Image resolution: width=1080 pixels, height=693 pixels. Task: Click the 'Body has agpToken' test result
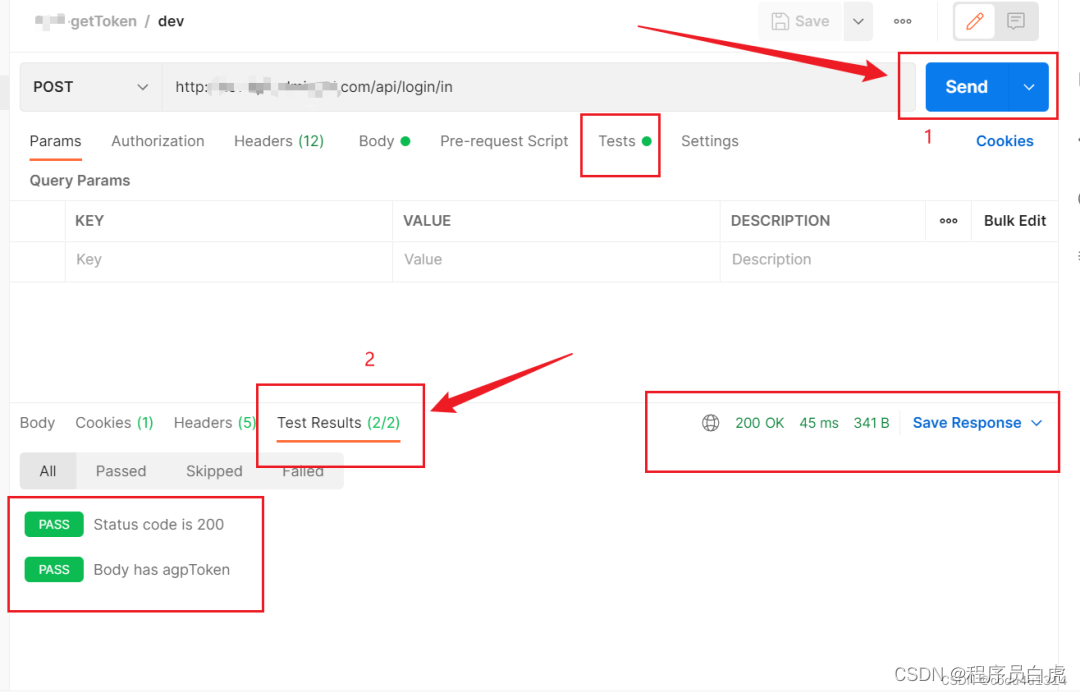pos(162,570)
